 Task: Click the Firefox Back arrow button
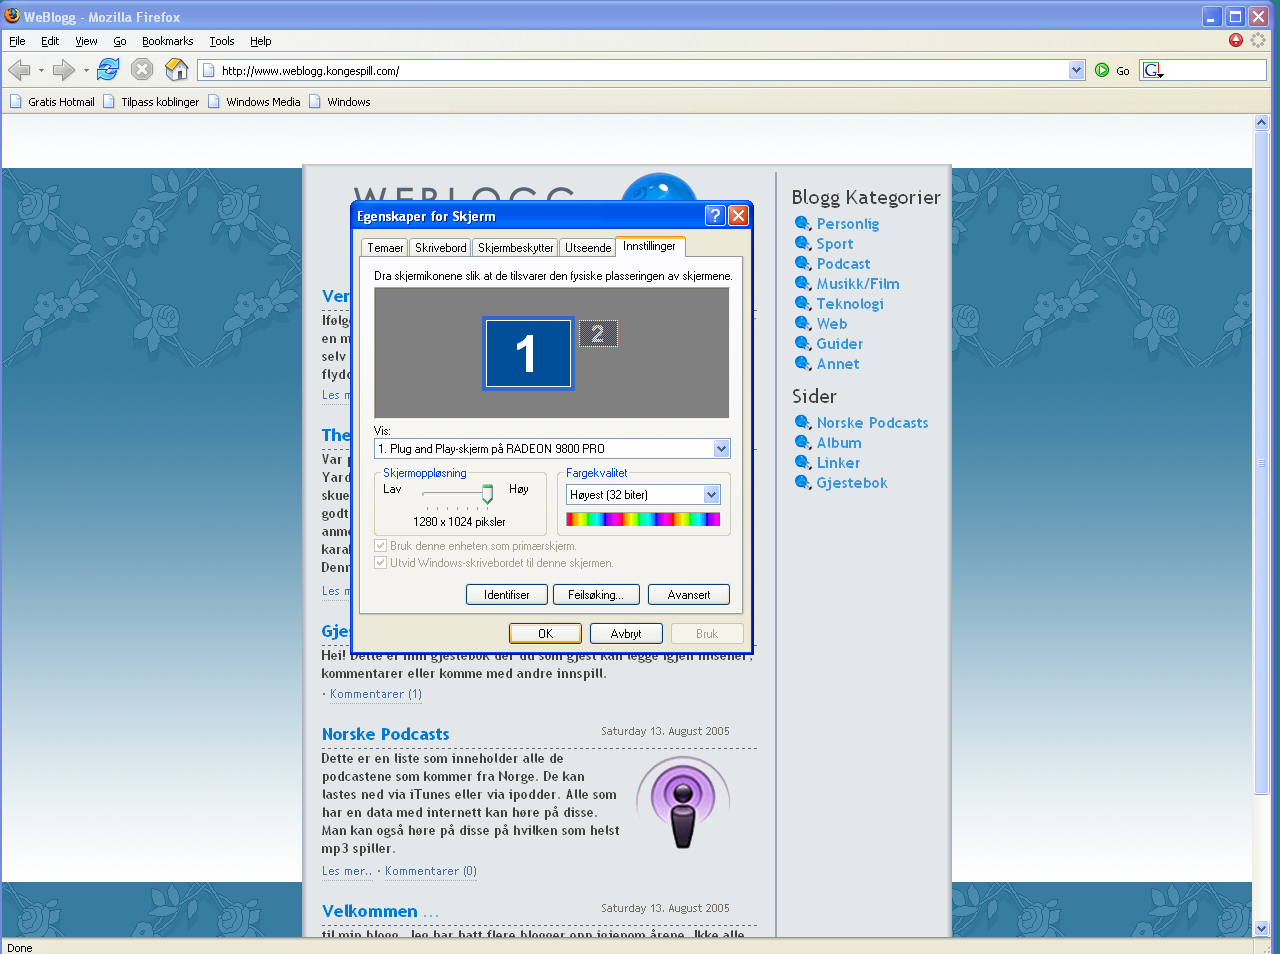point(18,70)
